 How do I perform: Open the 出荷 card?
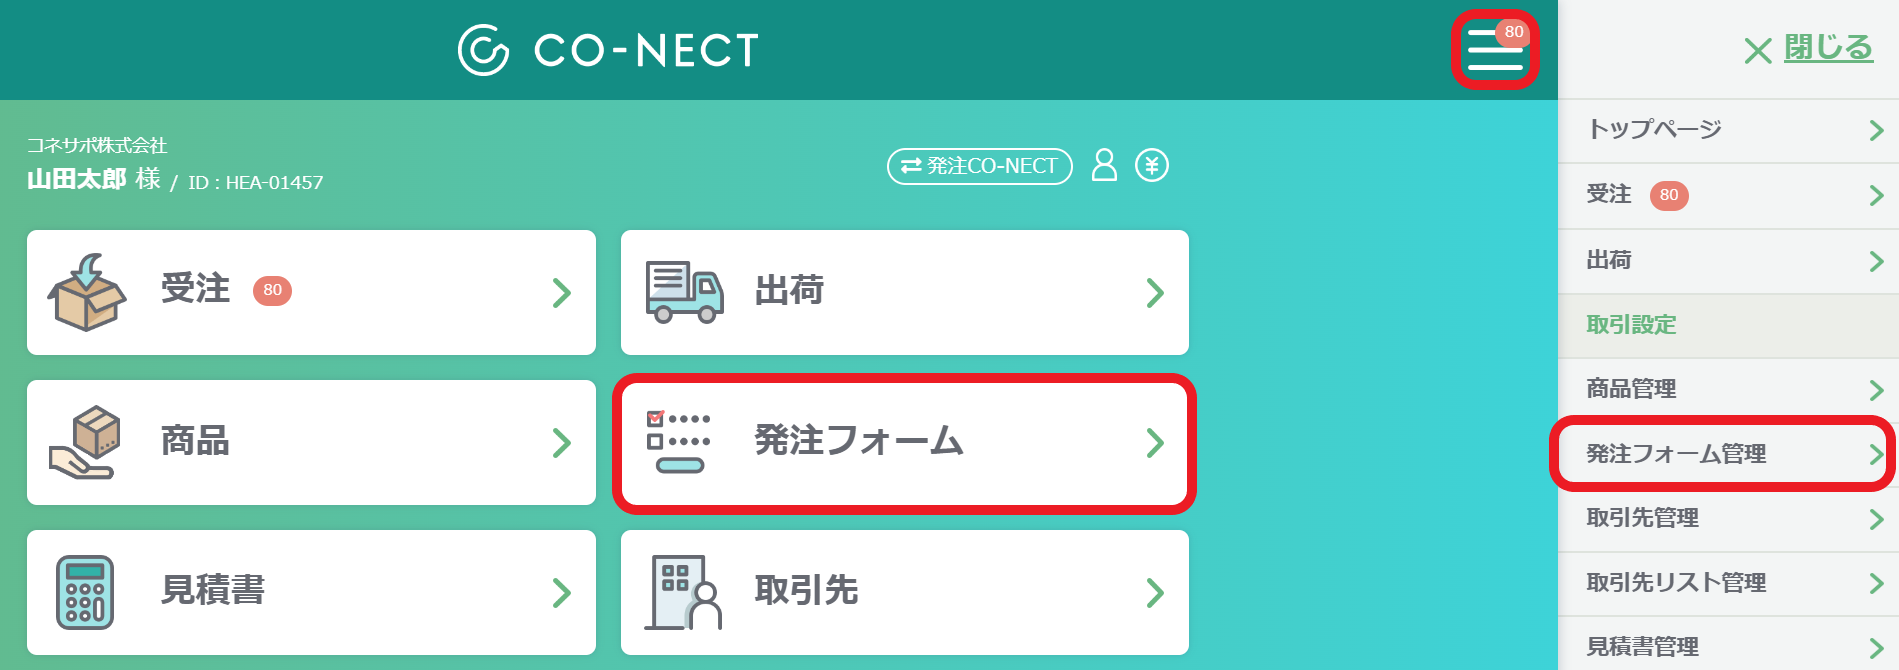[x=905, y=292]
